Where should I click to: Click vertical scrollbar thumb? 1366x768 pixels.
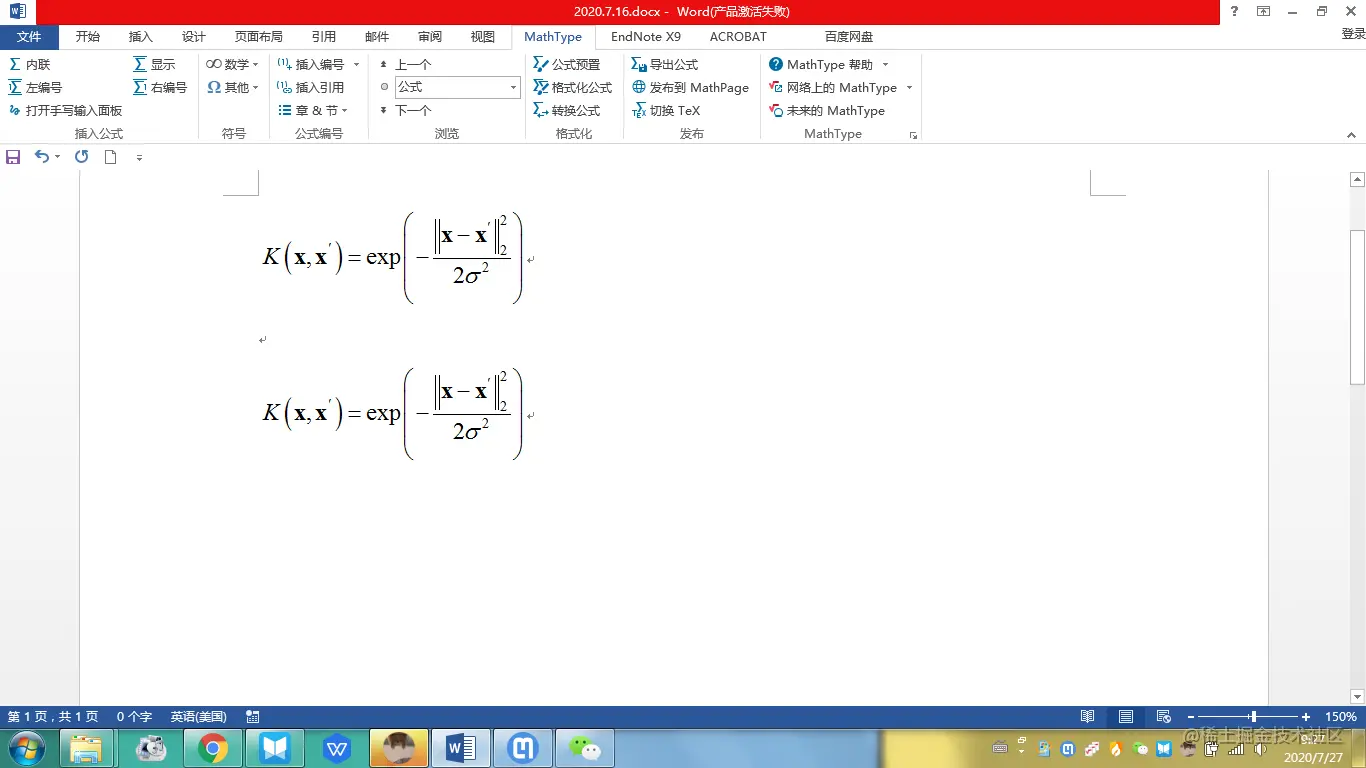point(1357,307)
